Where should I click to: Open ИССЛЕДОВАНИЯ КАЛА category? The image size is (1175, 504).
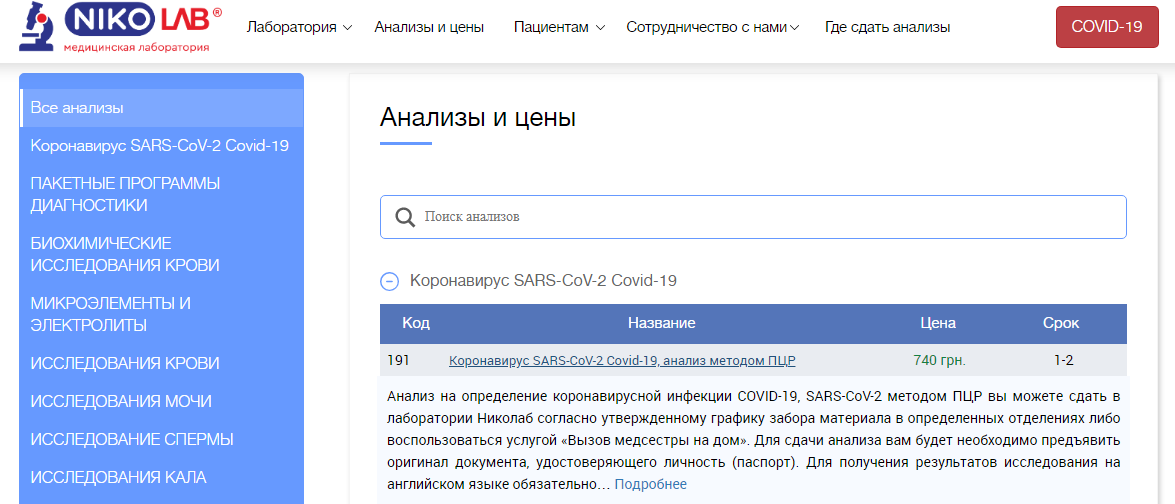click(x=118, y=477)
